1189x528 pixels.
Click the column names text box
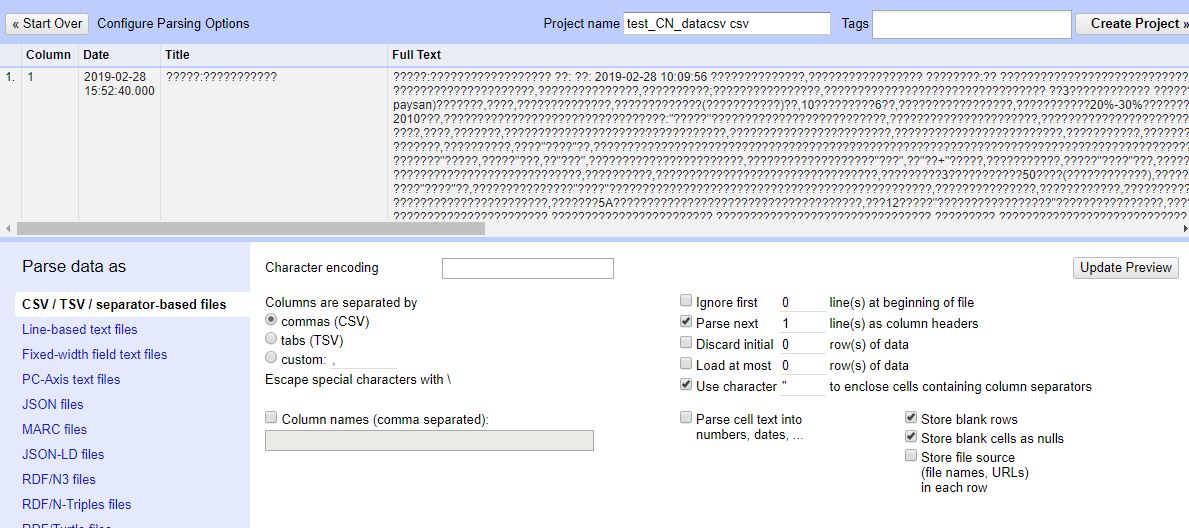tap(429, 441)
